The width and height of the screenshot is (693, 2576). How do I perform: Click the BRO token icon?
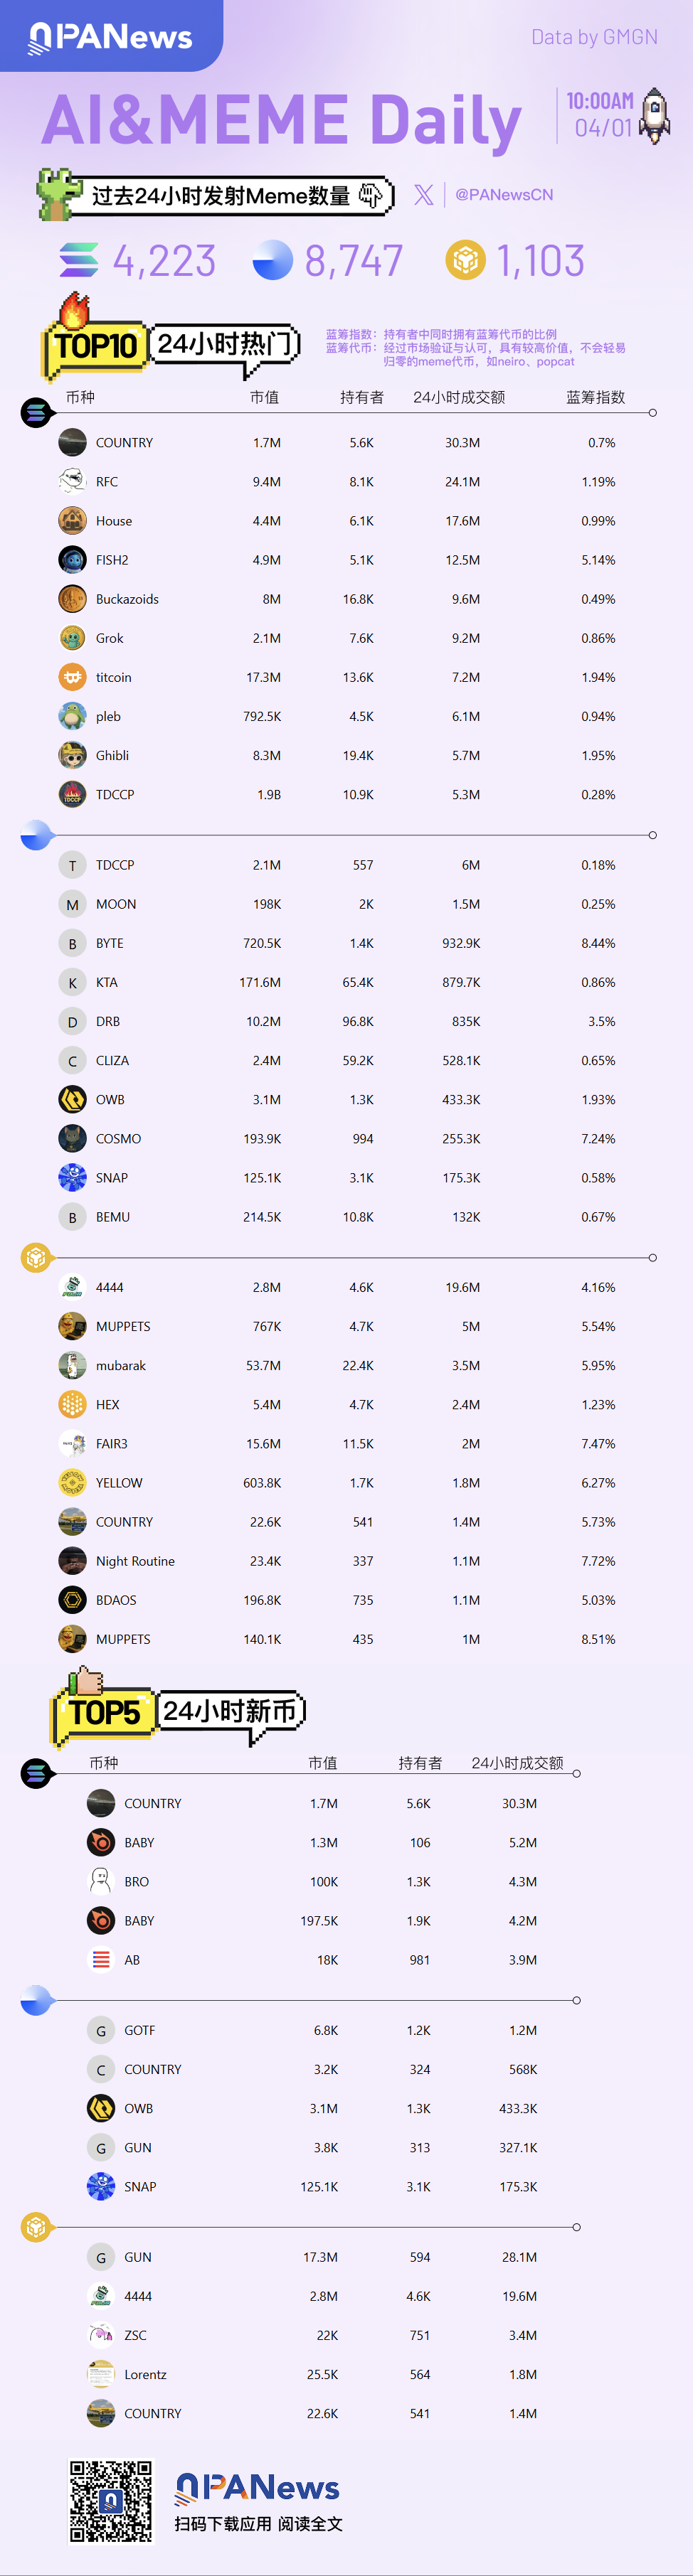[101, 1881]
